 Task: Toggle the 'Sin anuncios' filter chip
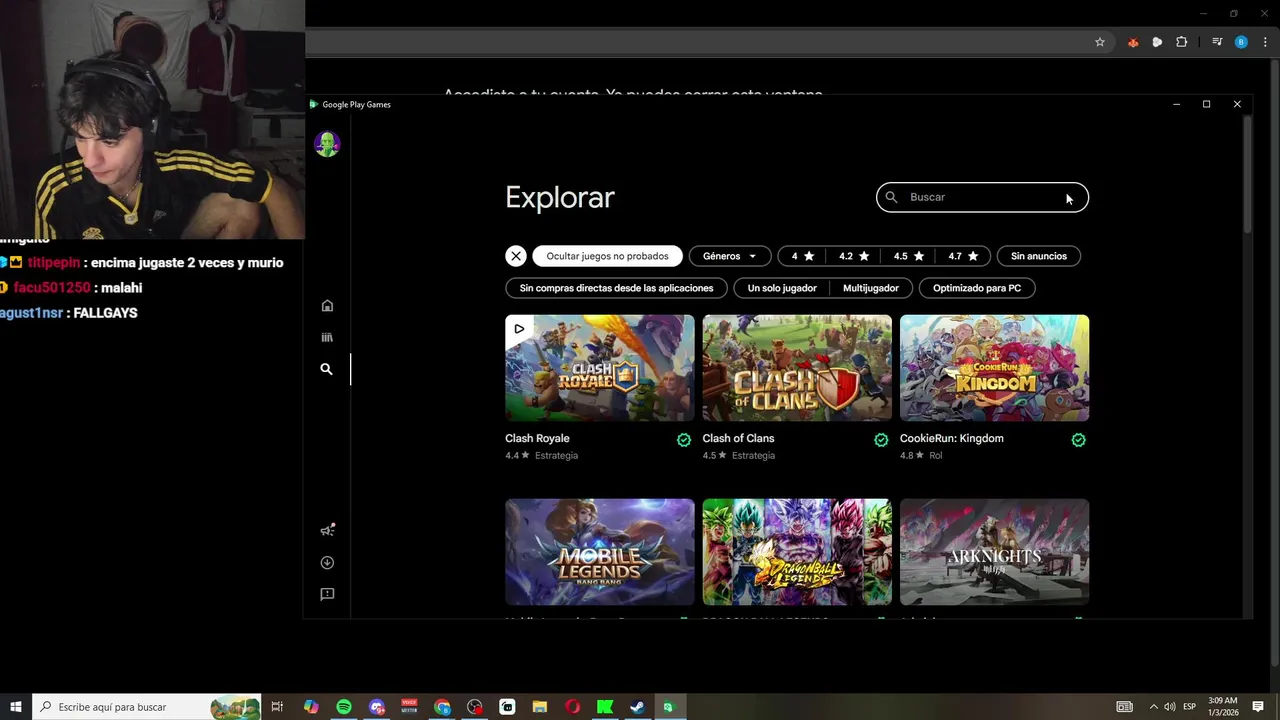pos(1039,256)
